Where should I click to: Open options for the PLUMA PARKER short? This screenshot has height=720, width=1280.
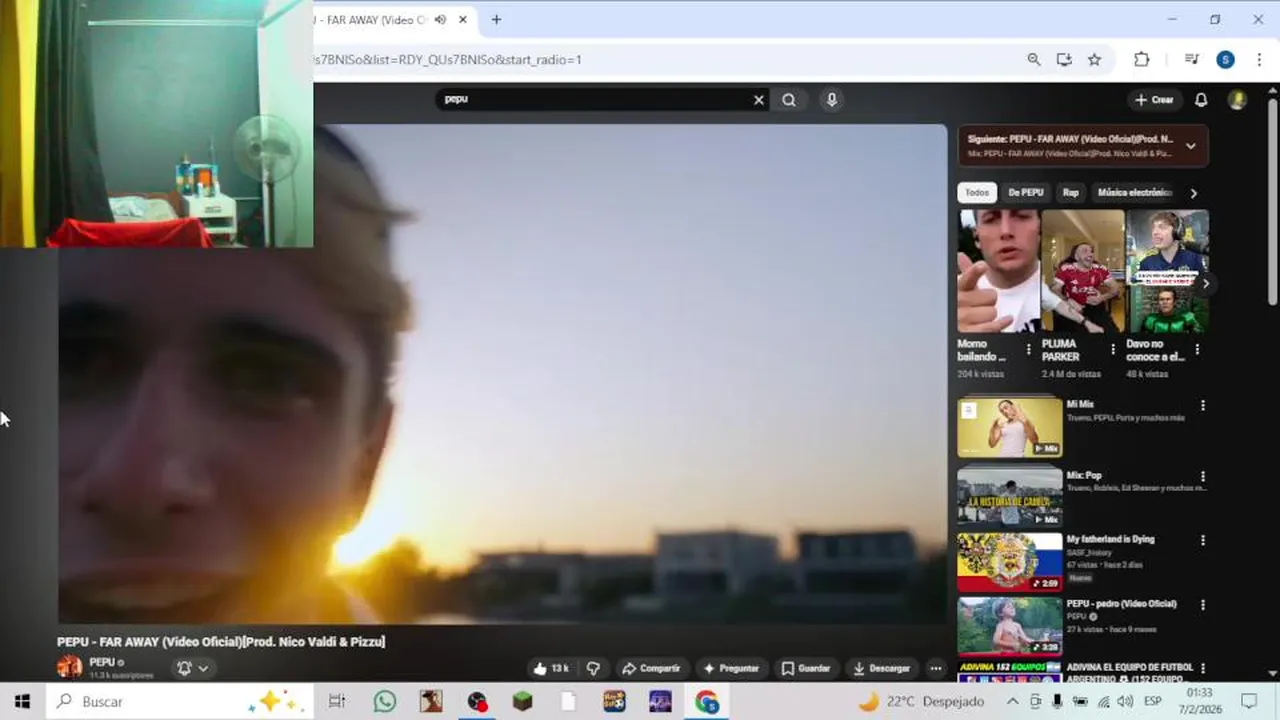[1112, 350]
